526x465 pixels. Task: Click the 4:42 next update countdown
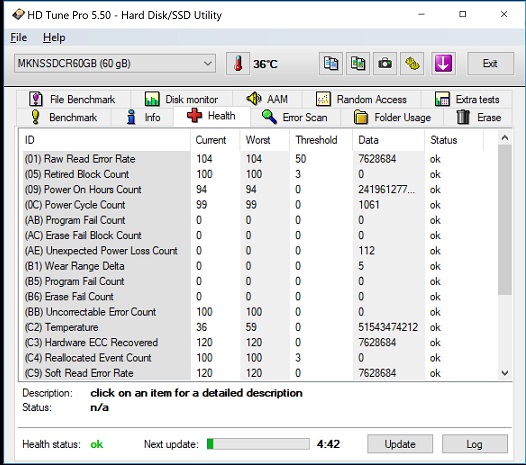click(328, 444)
